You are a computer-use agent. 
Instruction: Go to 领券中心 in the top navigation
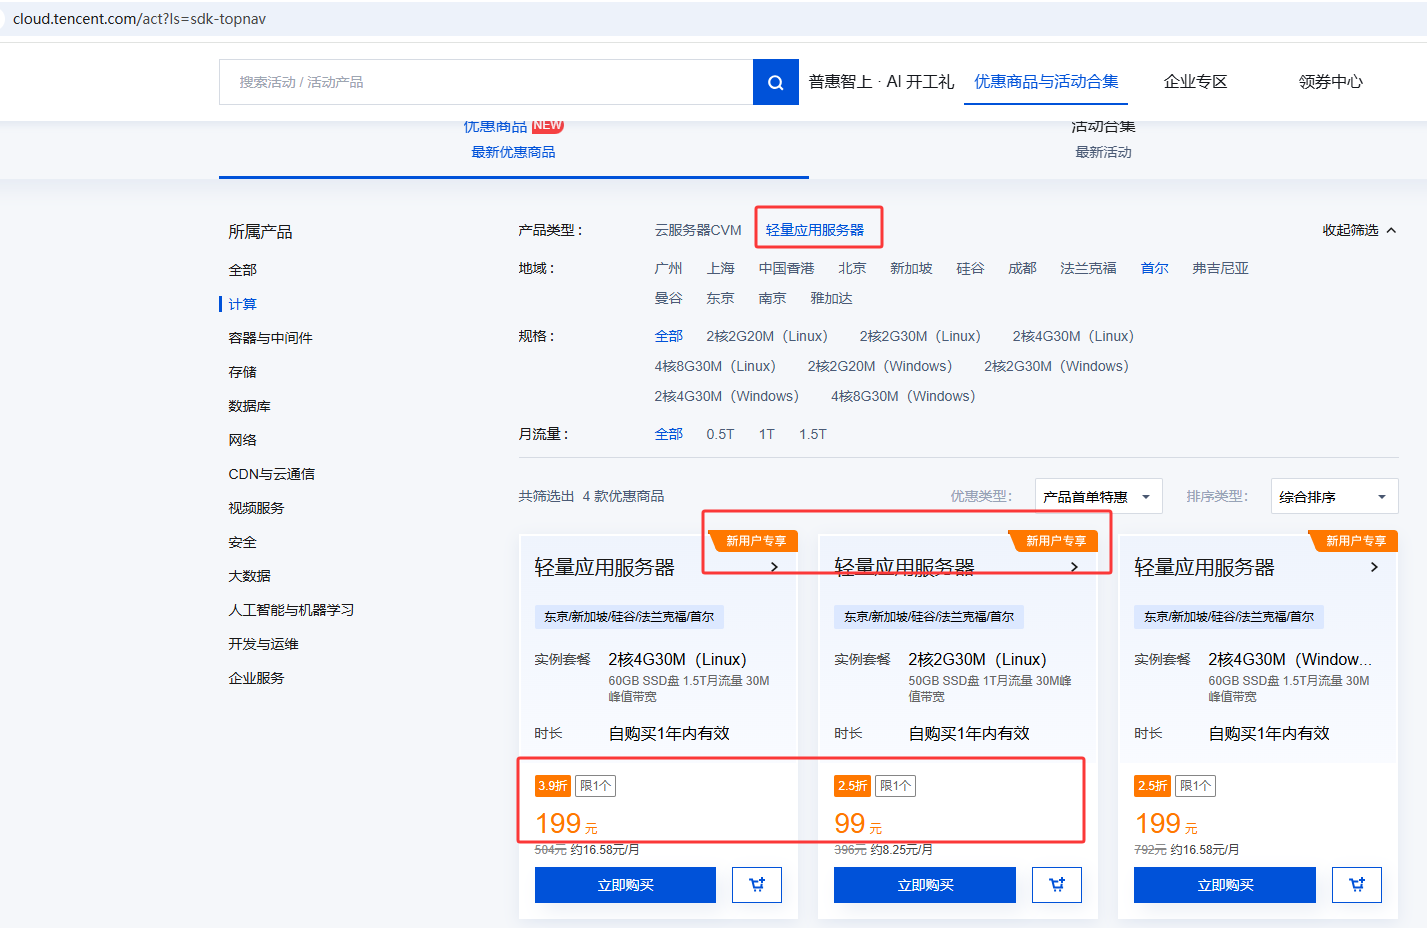coord(1330,82)
